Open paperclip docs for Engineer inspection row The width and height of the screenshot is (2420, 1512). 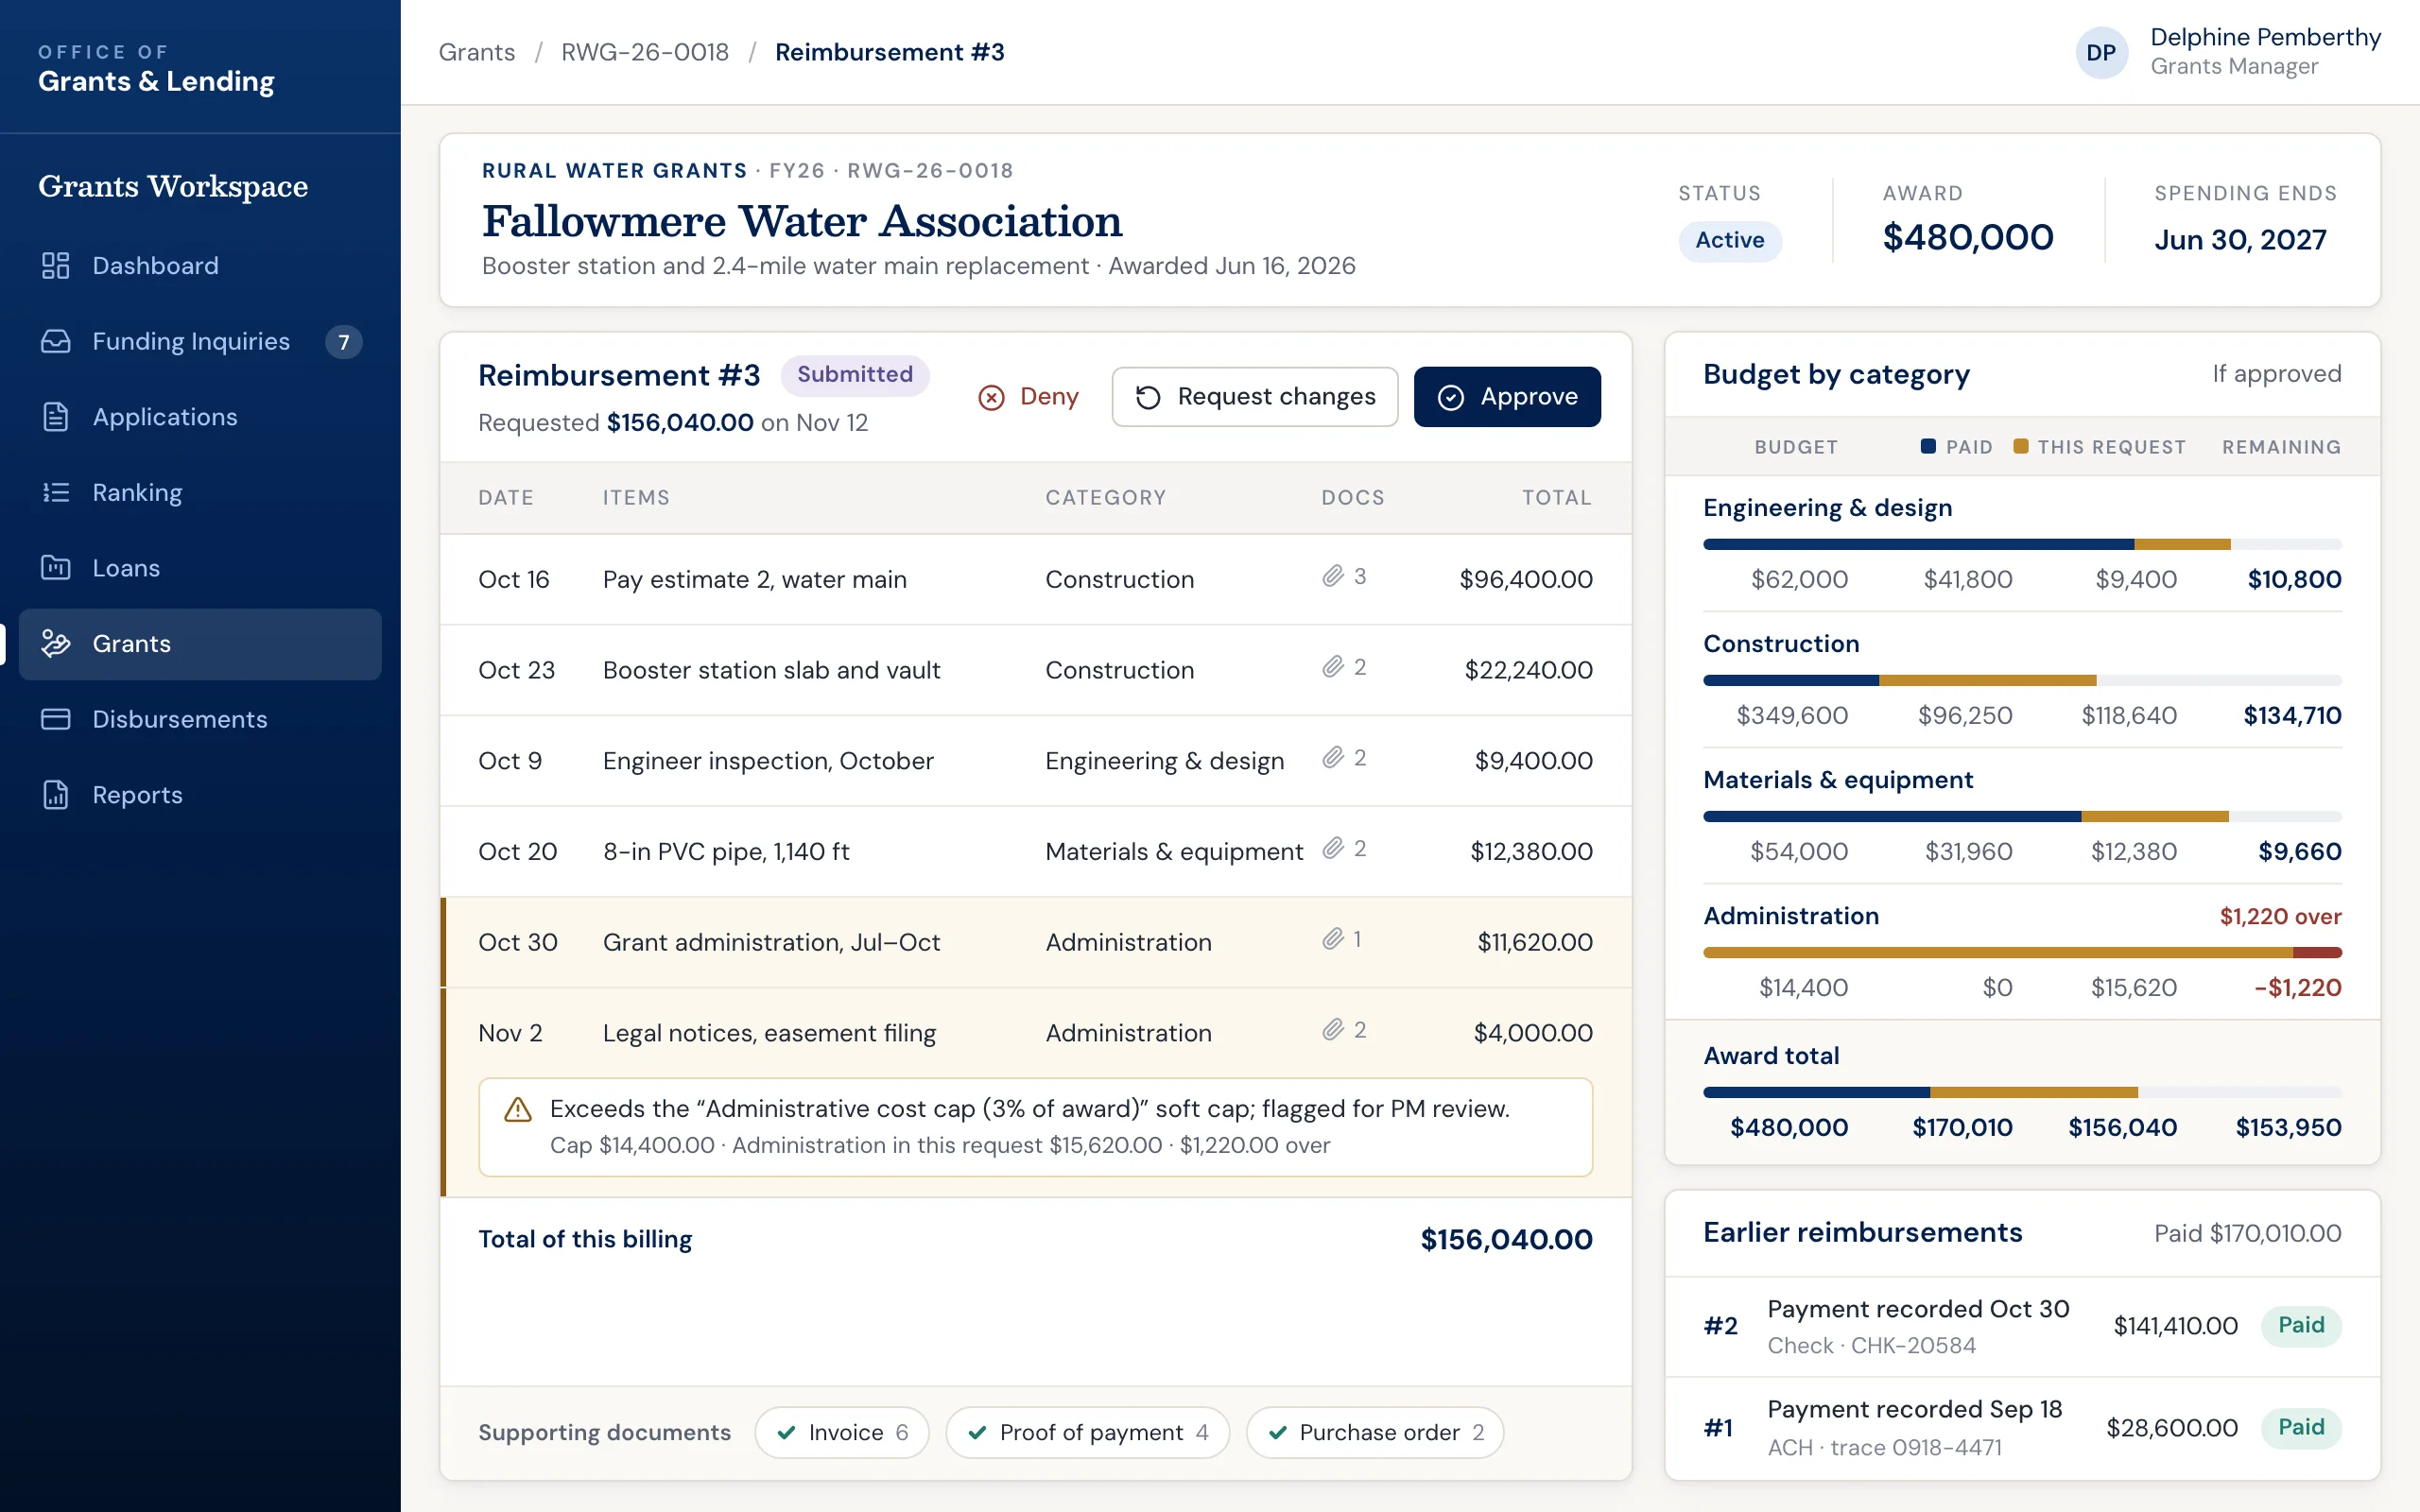pos(1332,758)
